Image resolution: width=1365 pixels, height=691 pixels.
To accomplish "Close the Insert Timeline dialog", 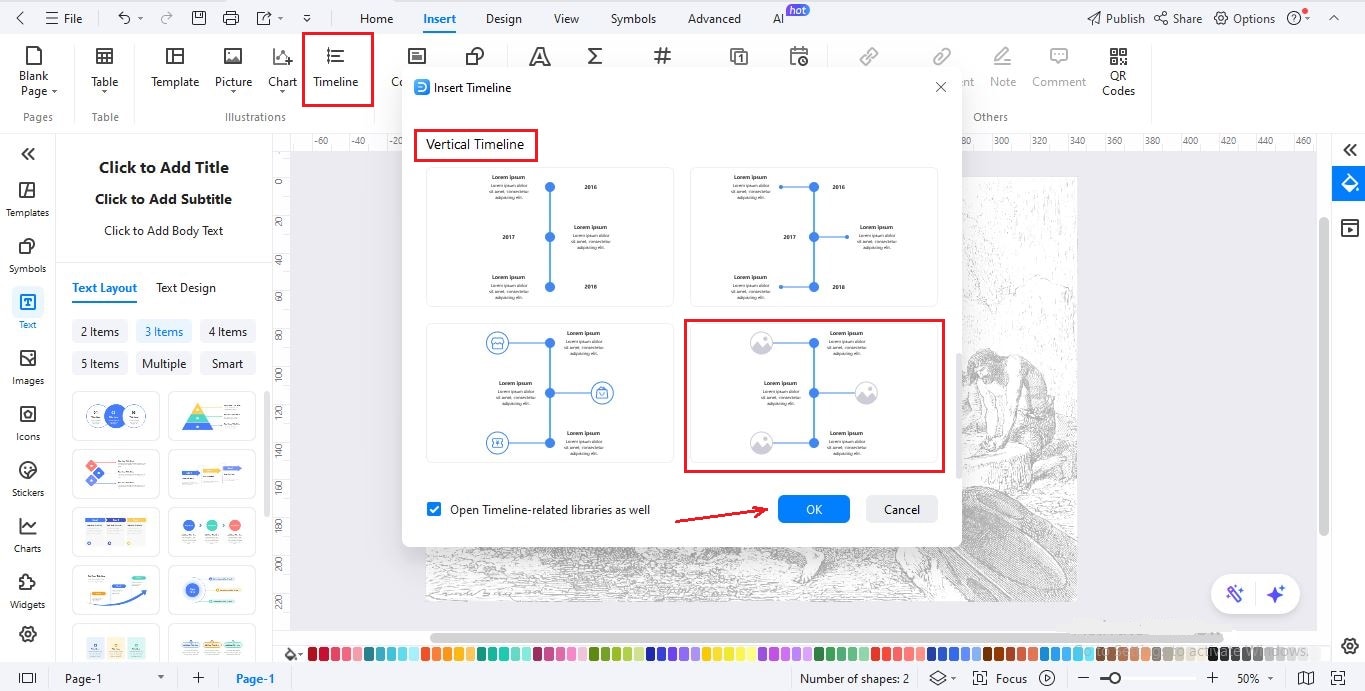I will click(940, 88).
